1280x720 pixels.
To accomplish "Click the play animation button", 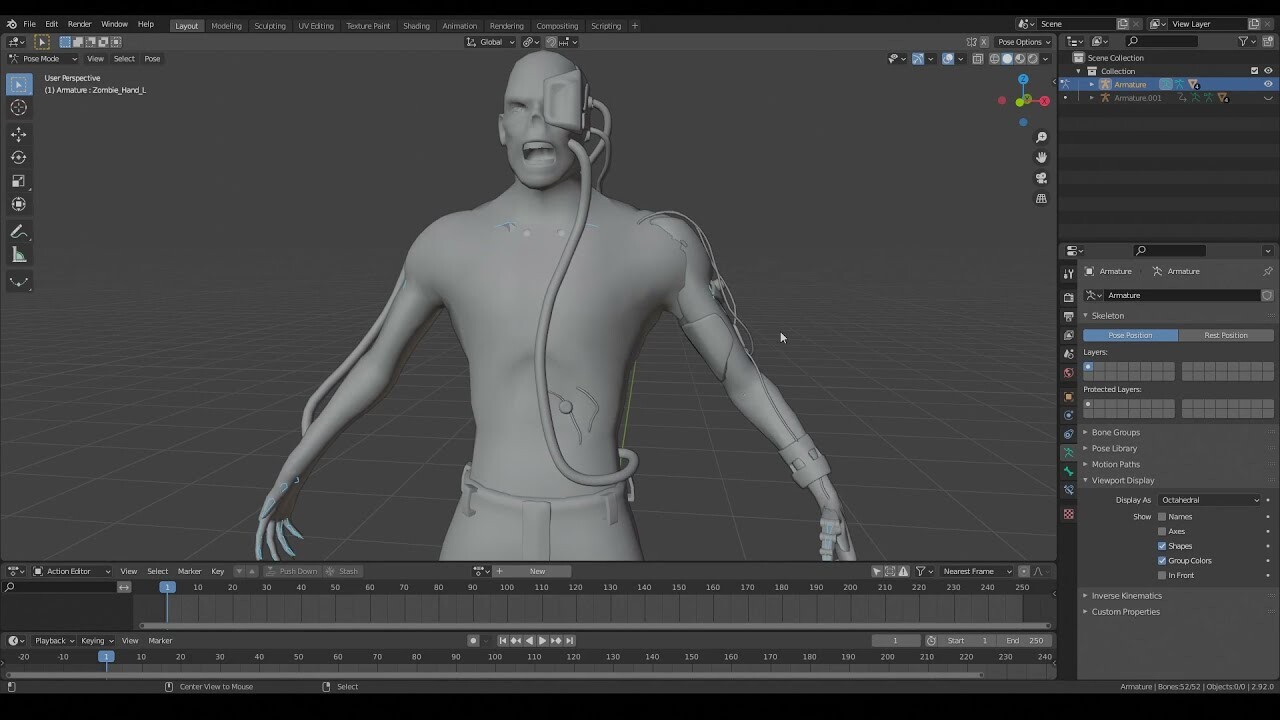I will pyautogui.click(x=542, y=640).
